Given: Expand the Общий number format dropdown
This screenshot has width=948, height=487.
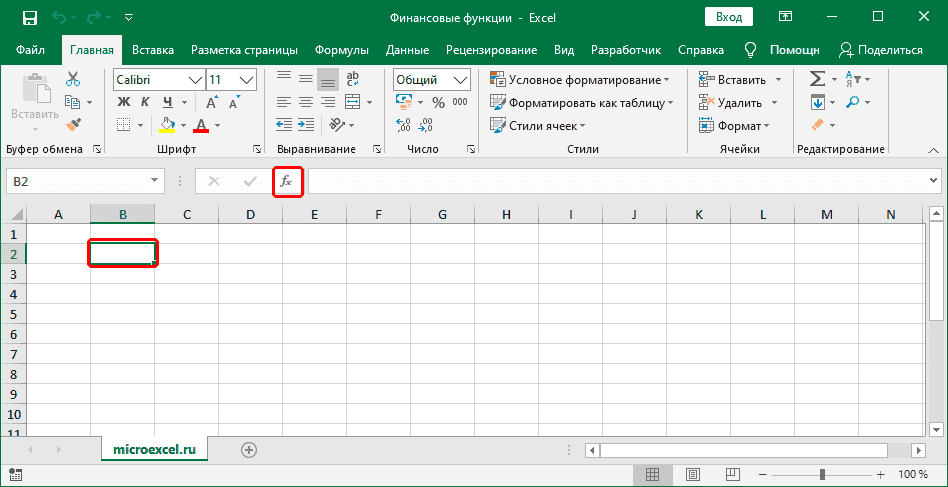Looking at the screenshot, I should (x=460, y=79).
